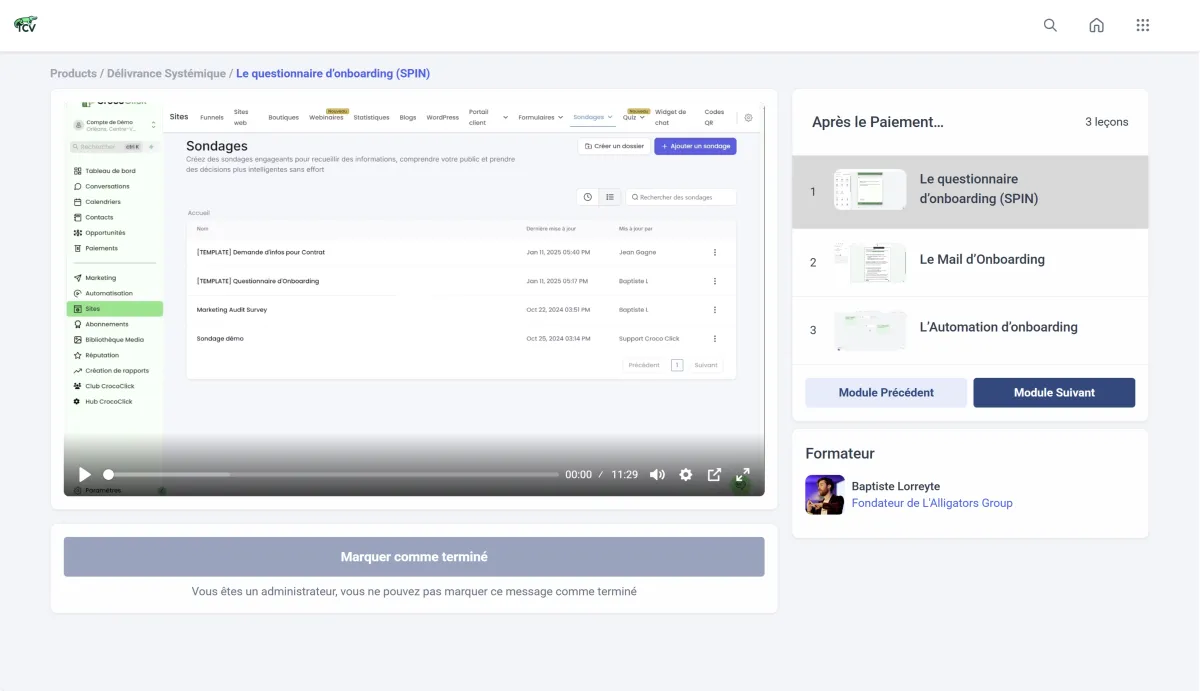Click thumbnail of lesson 3

(x=870, y=330)
